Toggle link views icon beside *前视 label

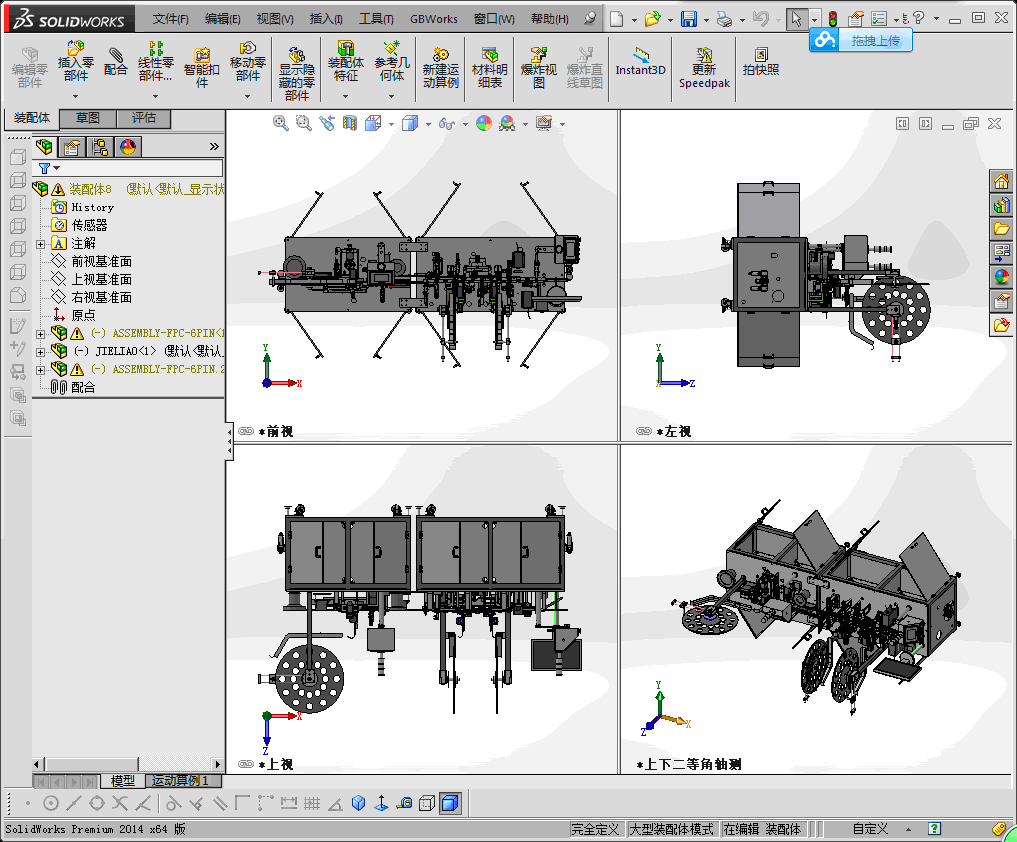pyautogui.click(x=246, y=431)
